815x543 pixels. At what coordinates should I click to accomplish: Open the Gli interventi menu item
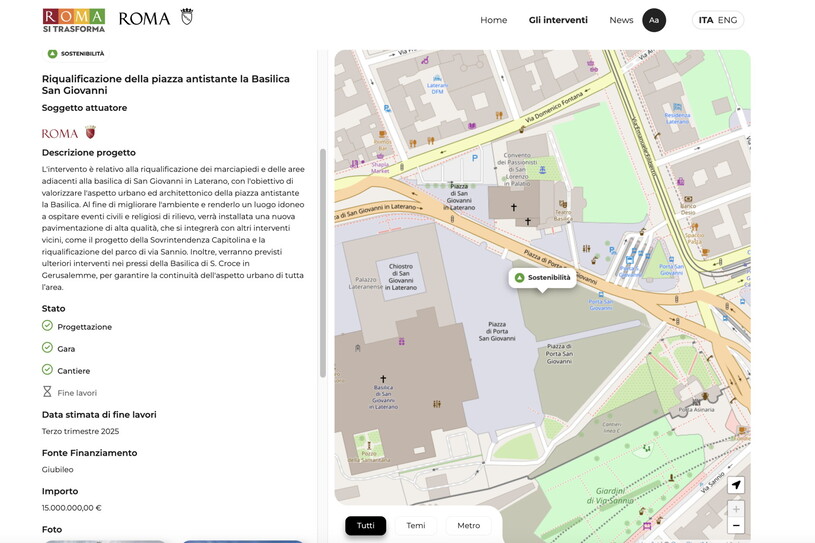coord(558,20)
